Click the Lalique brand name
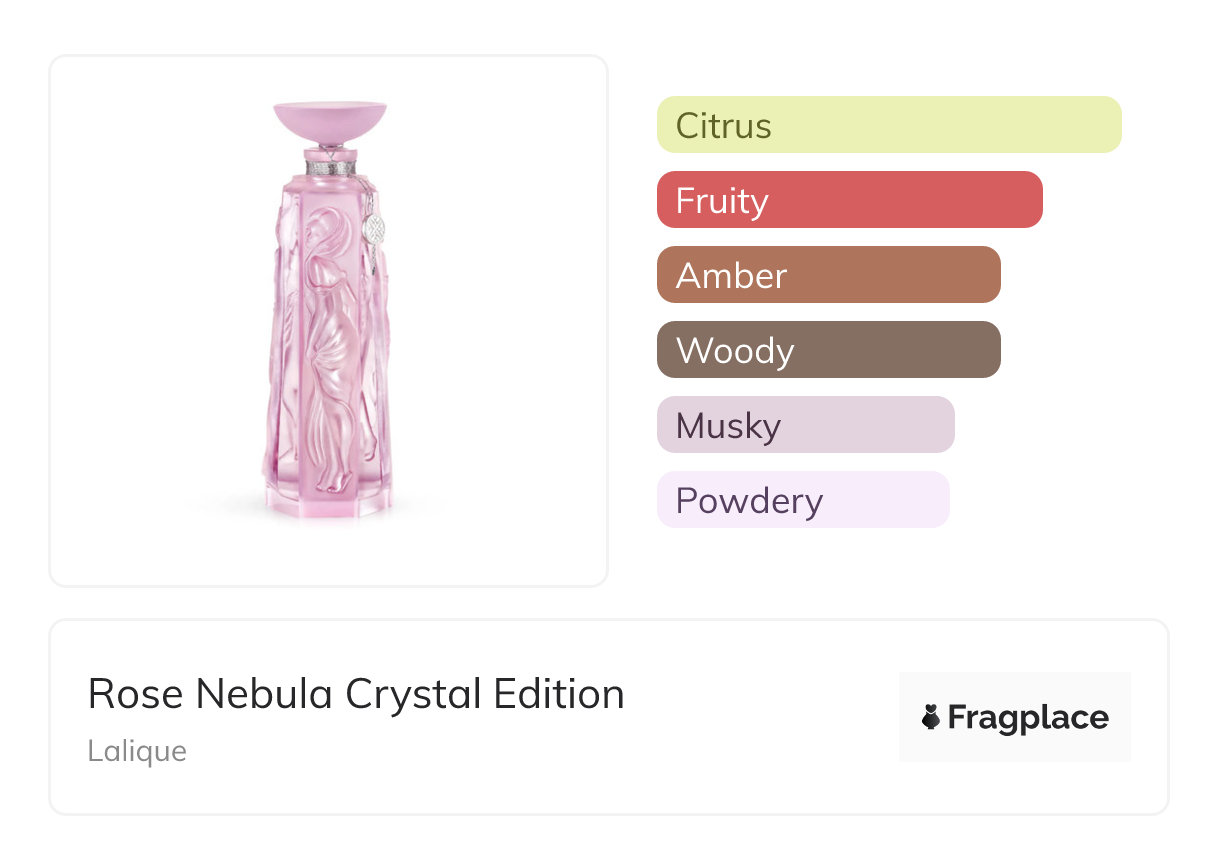 point(137,751)
